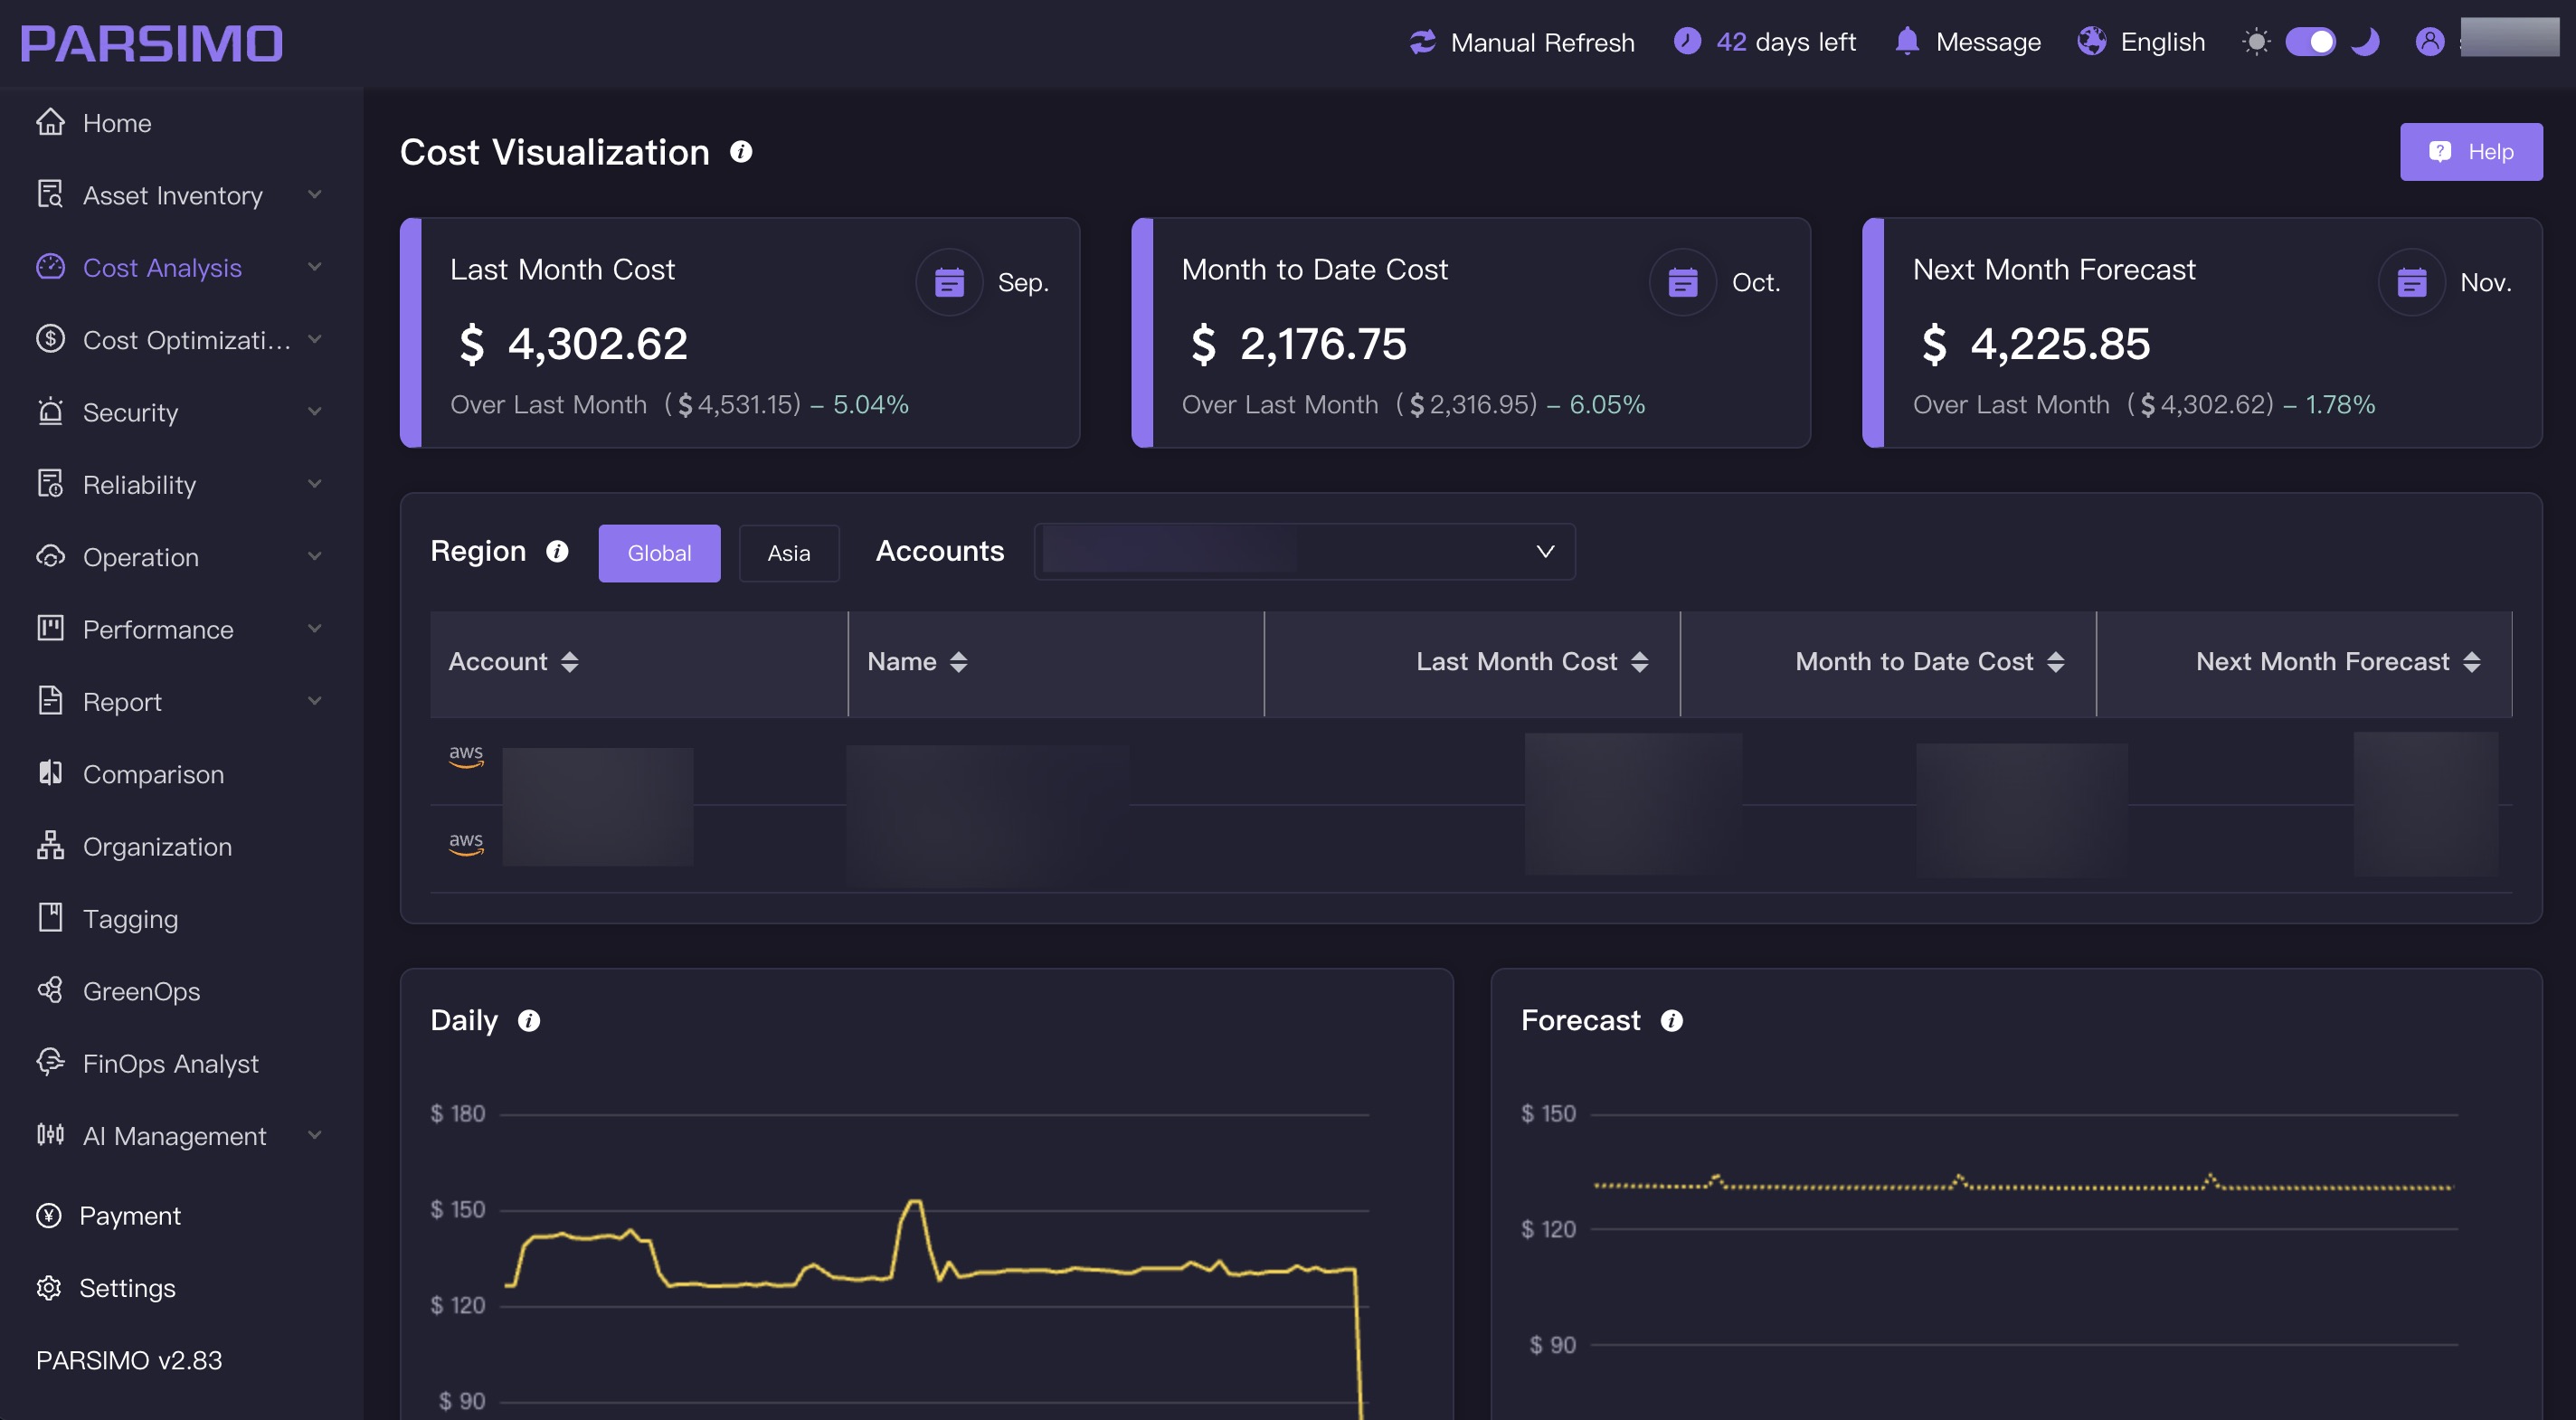The width and height of the screenshot is (2576, 1420).
Task: Click the Daily chart info icon
Action: click(x=529, y=1020)
